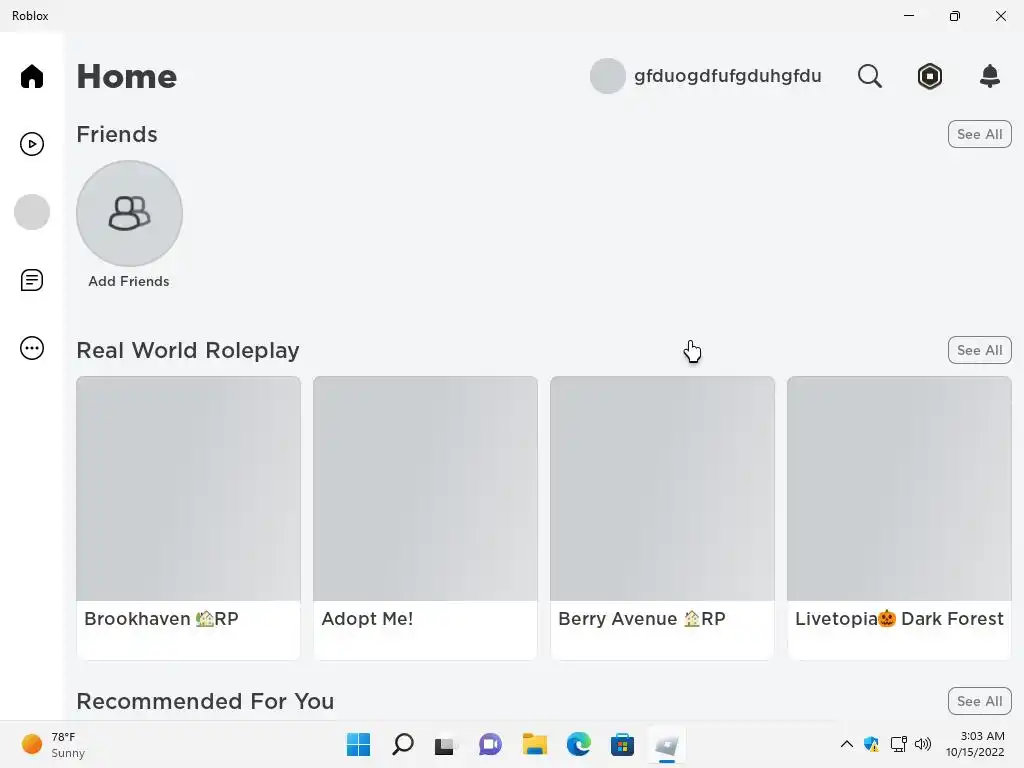This screenshot has width=1024, height=768.
Task: Select the Adopt Me! title text
Action: (x=367, y=618)
